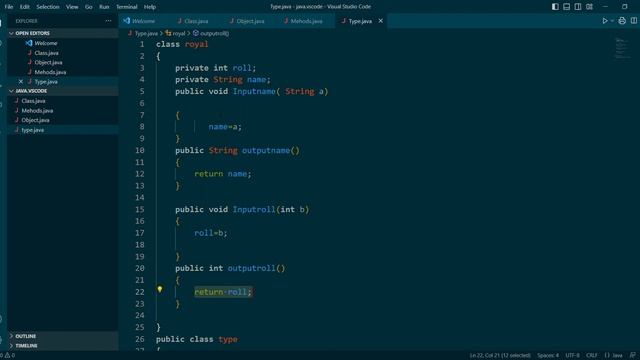Image resolution: width=640 pixels, height=360 pixels.
Task: Open the Terminal menu
Action: point(127,7)
